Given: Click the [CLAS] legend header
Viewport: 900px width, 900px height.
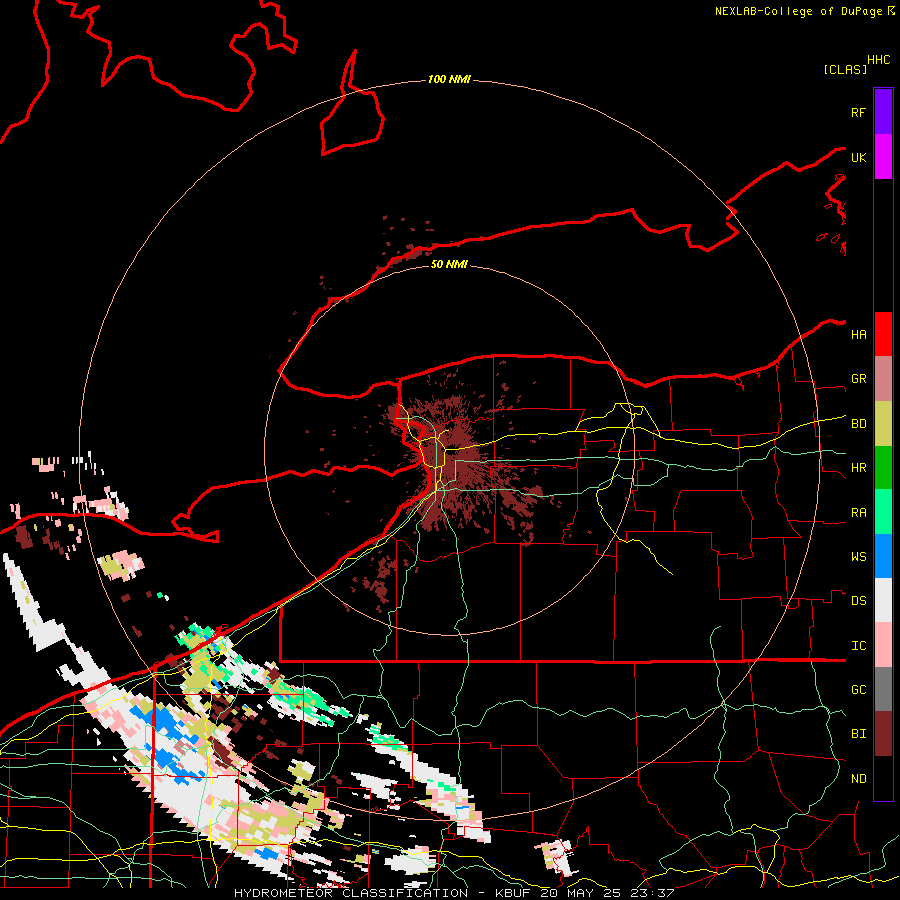Looking at the screenshot, I should coord(845,69).
